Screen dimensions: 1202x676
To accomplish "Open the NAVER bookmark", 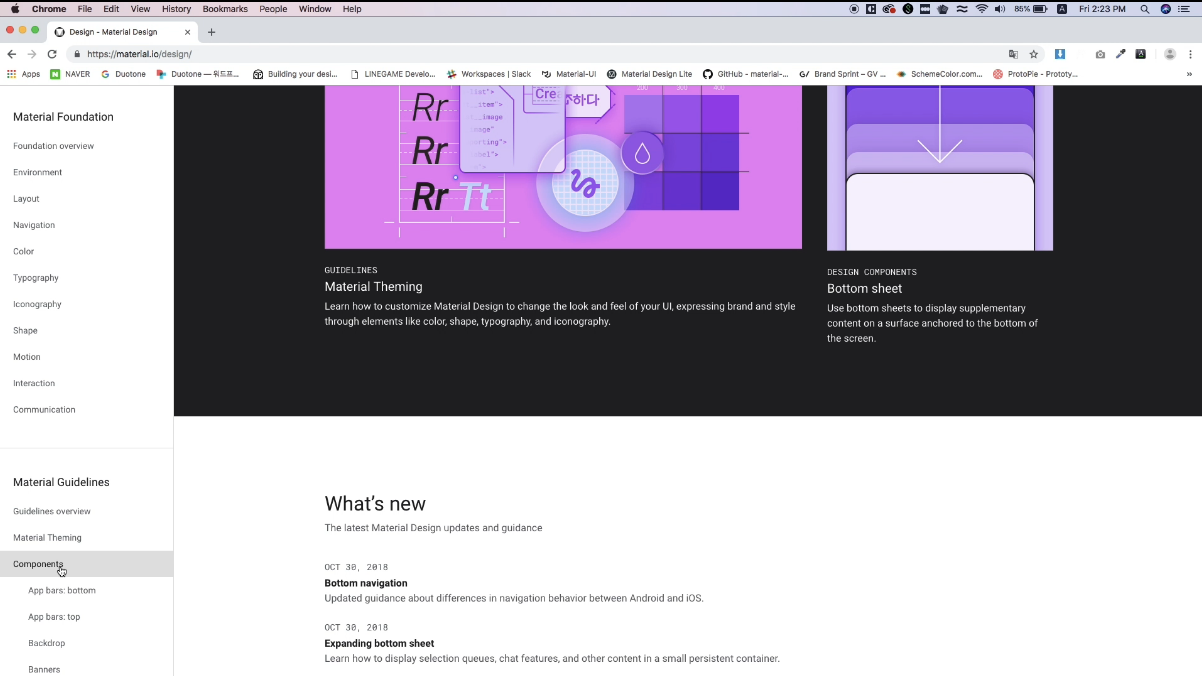I will 70,74.
